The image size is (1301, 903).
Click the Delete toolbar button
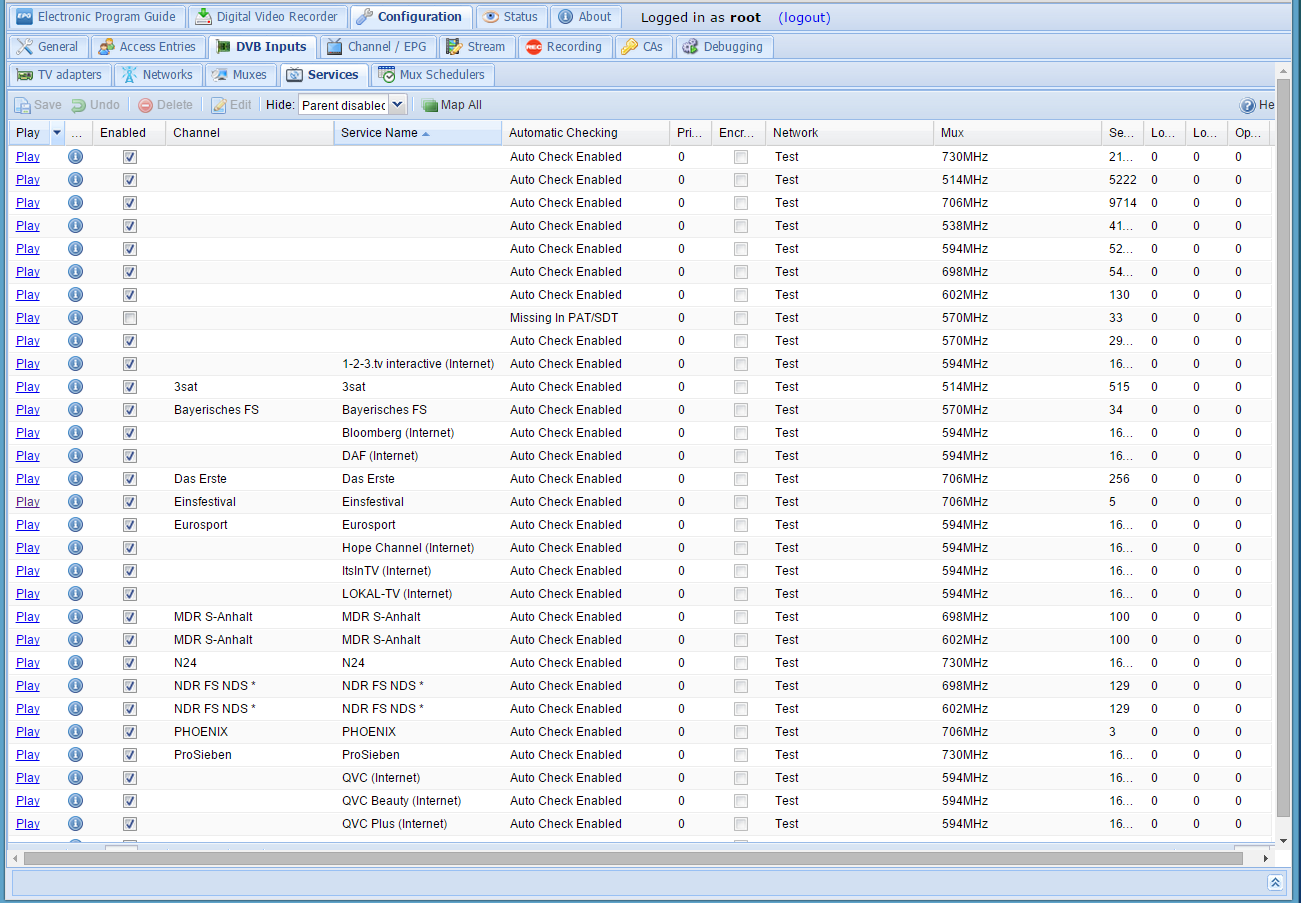click(x=165, y=105)
